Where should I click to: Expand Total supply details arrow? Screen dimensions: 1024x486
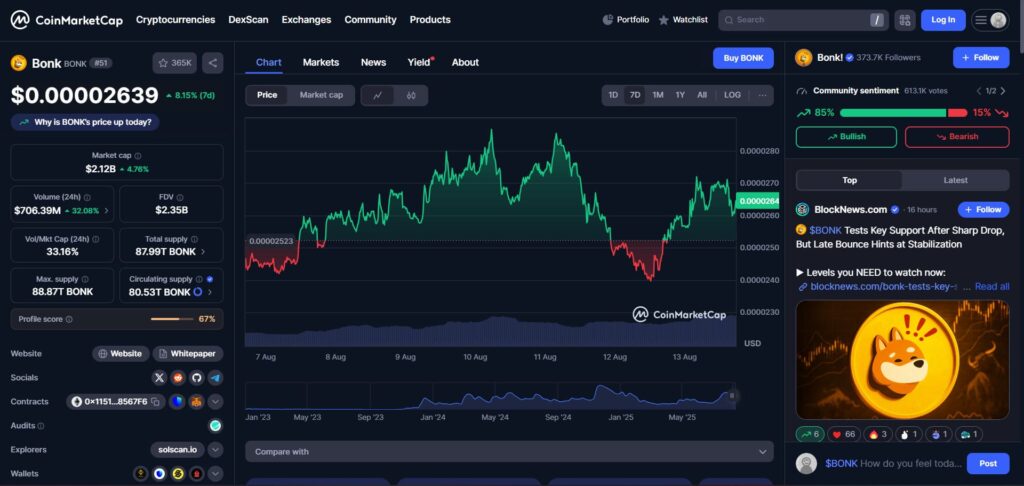202,252
